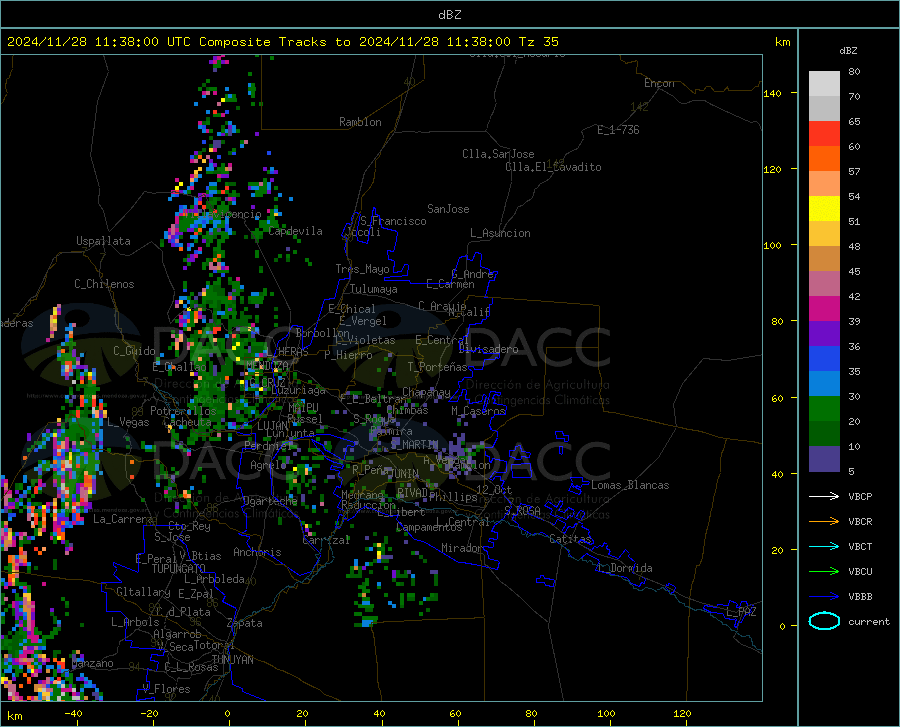Click the 'current' legend label
This screenshot has height=727, width=900.
[869, 621]
